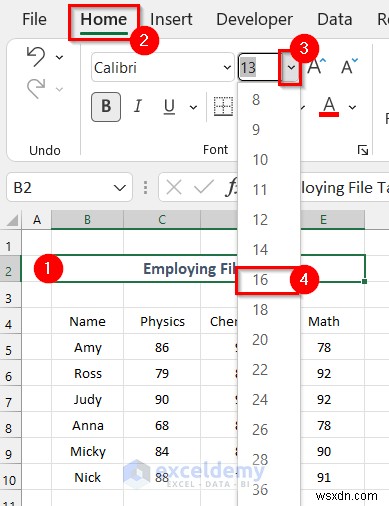Select font size 24
Image resolution: width=389 pixels, height=506 pixels.
tap(269, 400)
